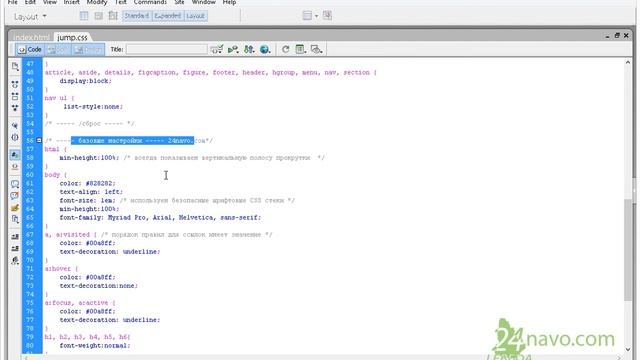Enable Layout mode button
The height and width of the screenshot is (360, 640).
click(196, 16)
